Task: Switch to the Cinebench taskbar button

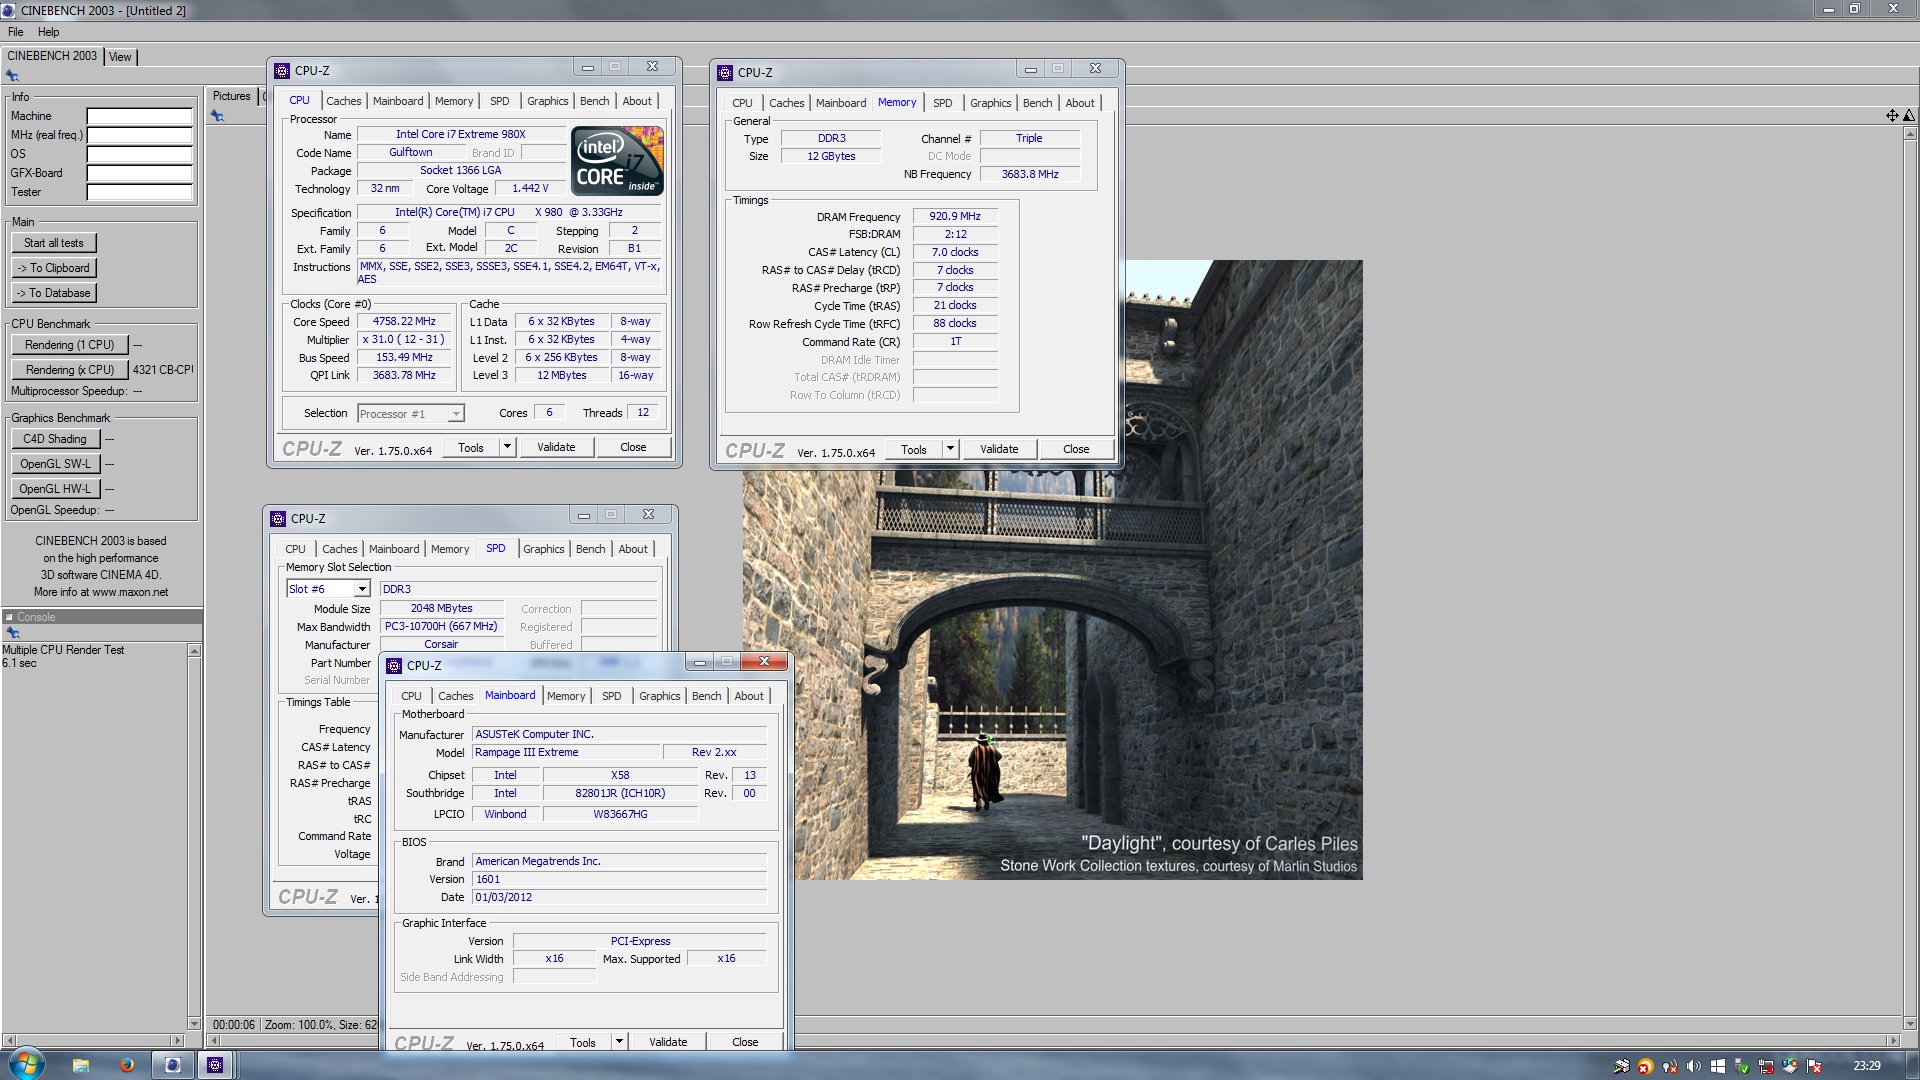Action: tap(172, 1065)
